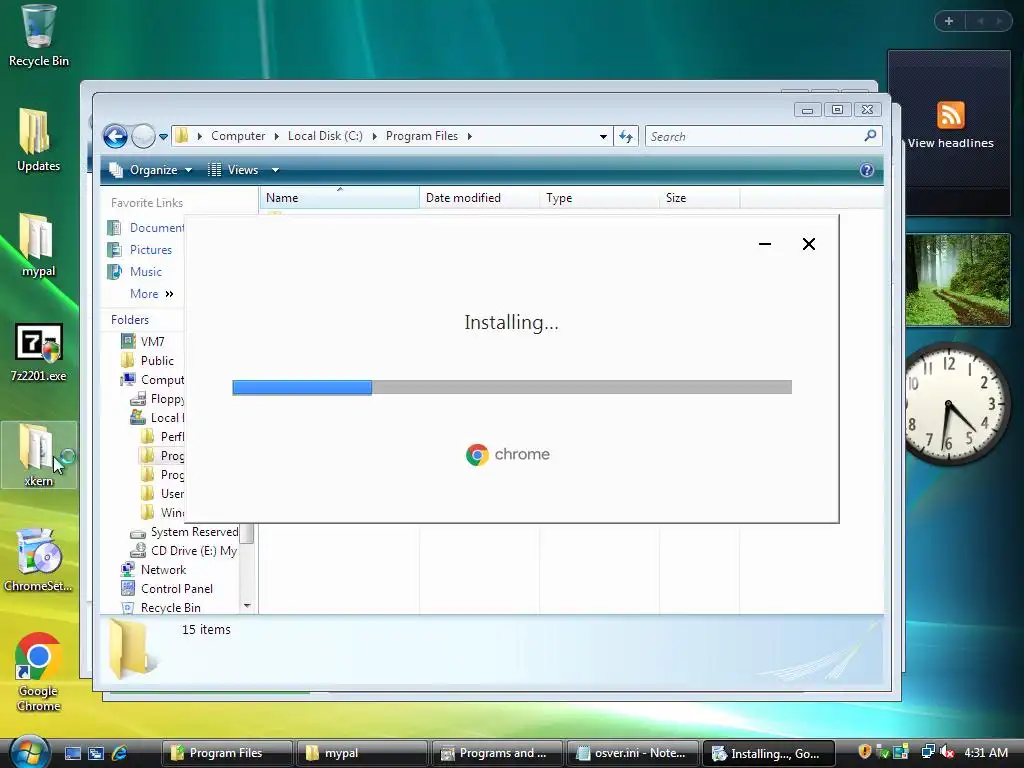Click the Explorer Back button
Viewport: 1024px width, 768px height.
pyautogui.click(x=115, y=136)
